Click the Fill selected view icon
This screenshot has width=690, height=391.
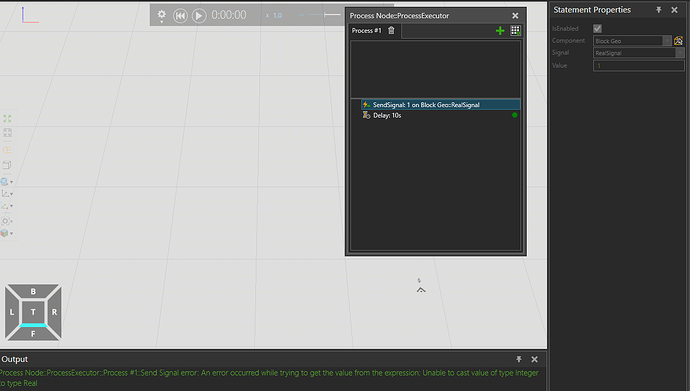7,132
